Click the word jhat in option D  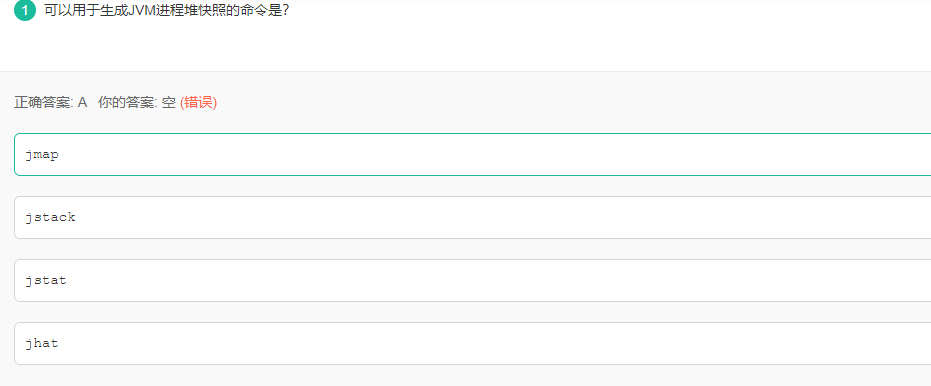pos(42,343)
